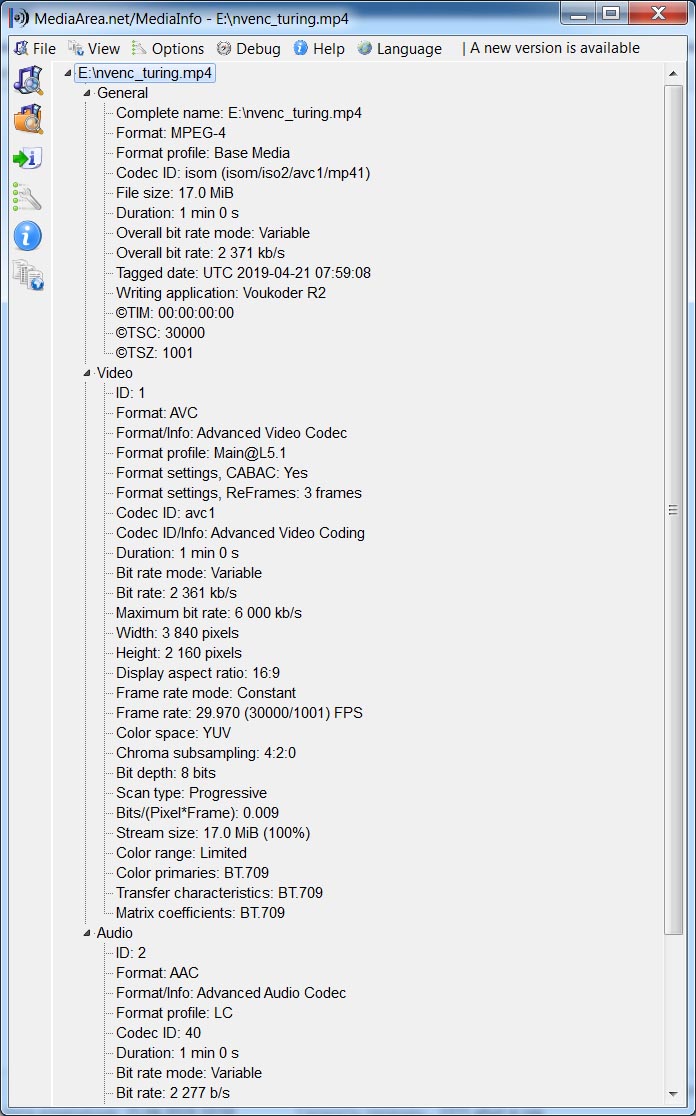Select 'Maximum bit rate: 6 000 kb/s' row
This screenshot has height=1116, width=696.
[x=209, y=613]
